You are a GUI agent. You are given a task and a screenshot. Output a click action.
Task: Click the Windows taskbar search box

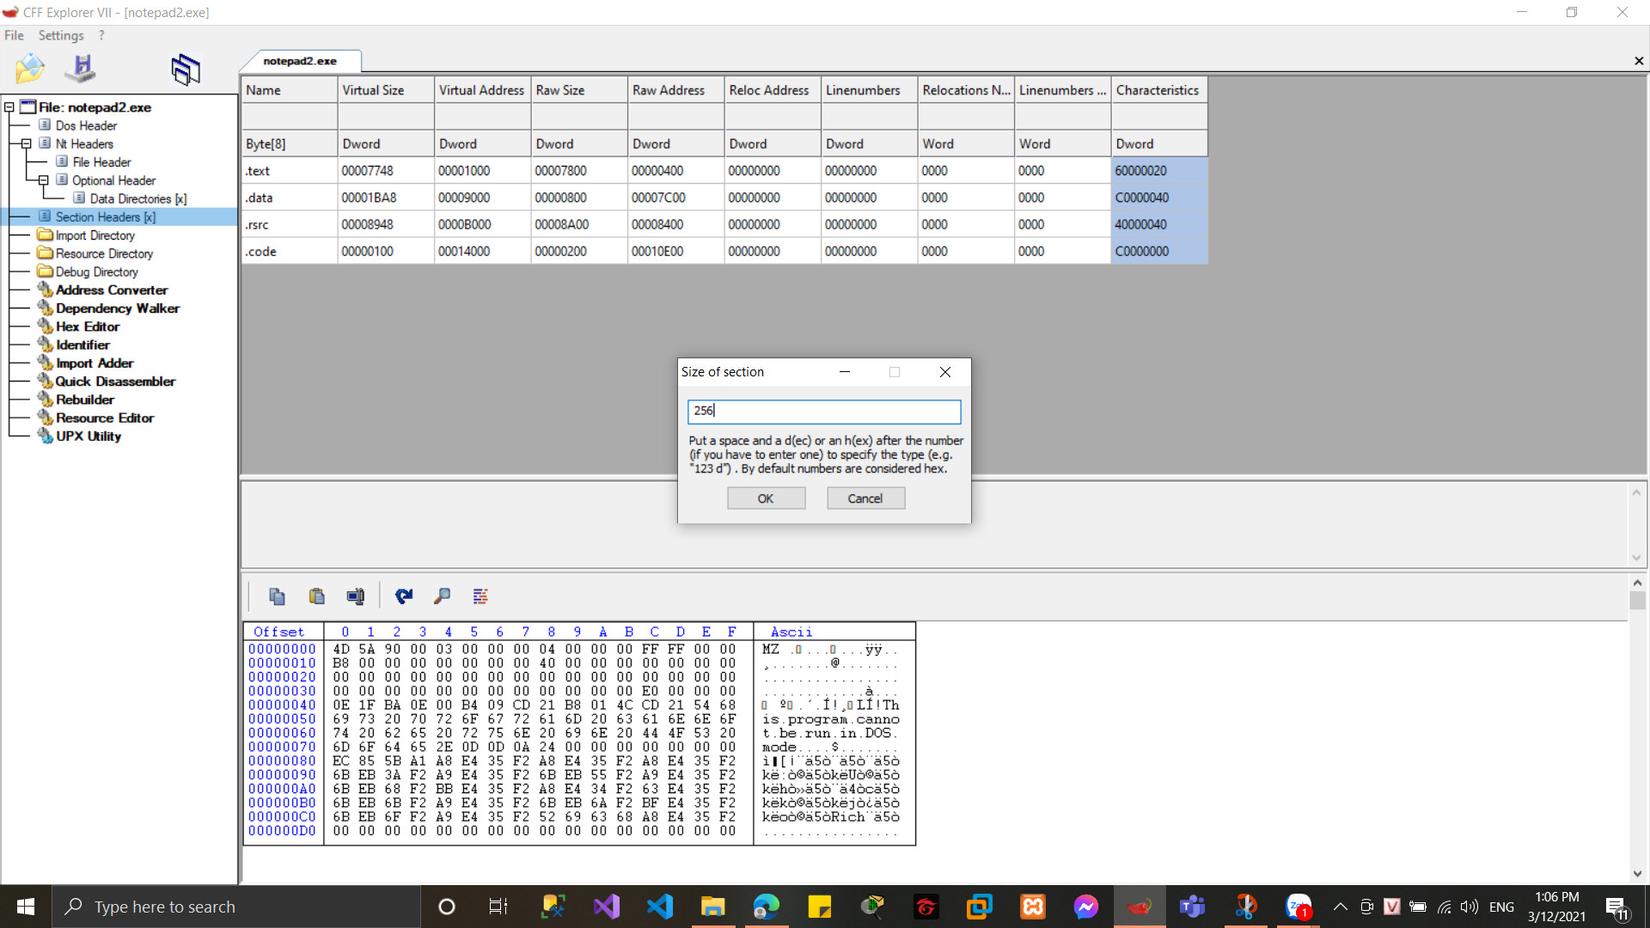[x=236, y=907]
